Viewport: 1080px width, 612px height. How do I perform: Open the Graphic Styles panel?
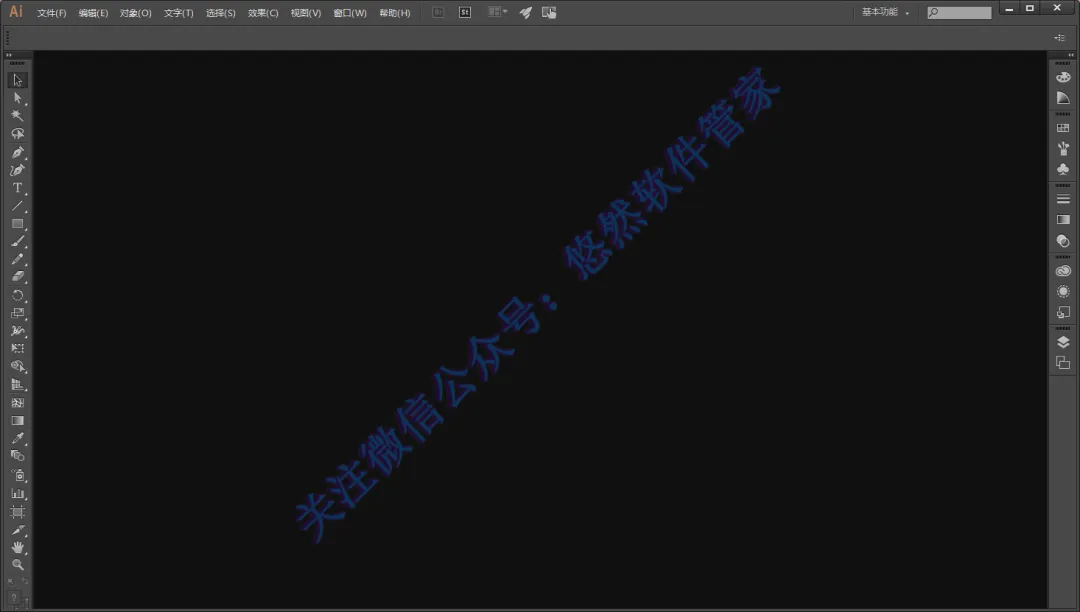(1063, 313)
